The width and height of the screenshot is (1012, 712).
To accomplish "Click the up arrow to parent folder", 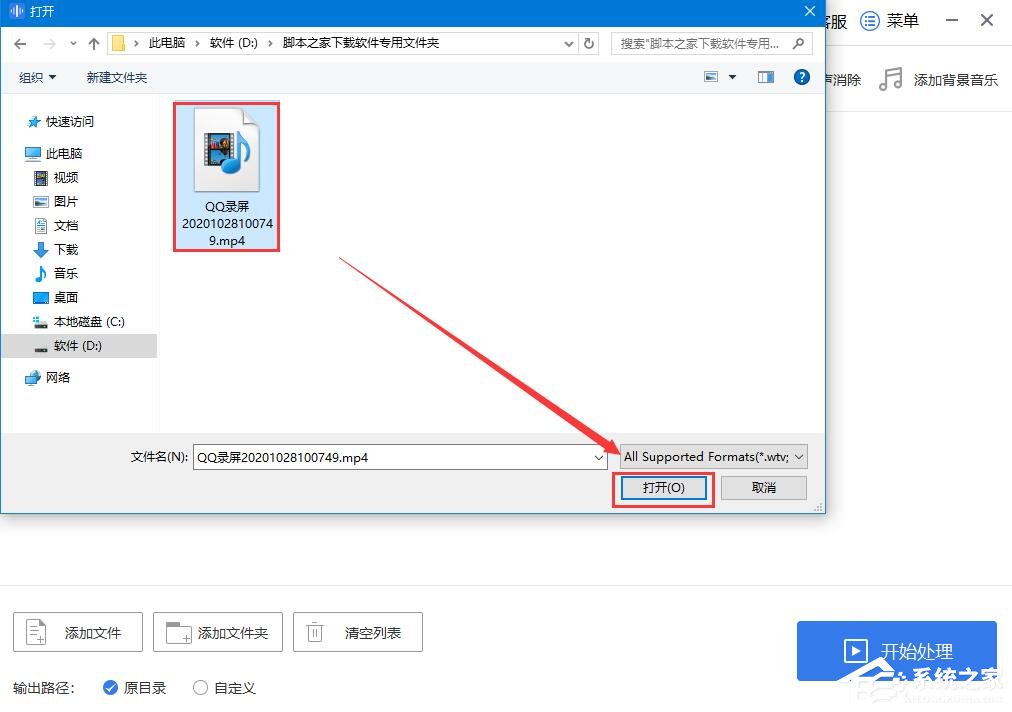I will coord(94,43).
